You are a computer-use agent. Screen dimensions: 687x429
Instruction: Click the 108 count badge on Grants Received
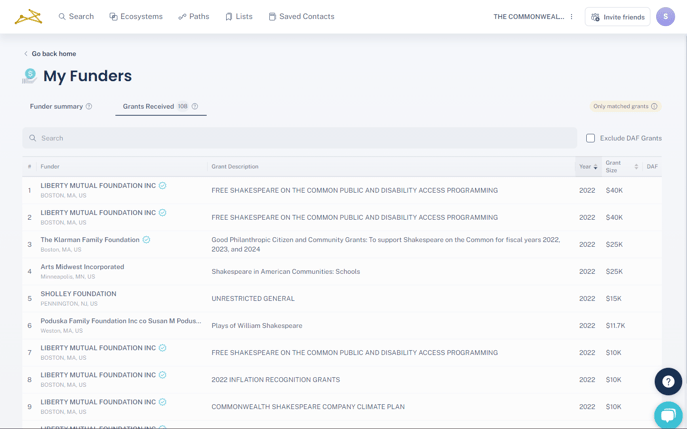click(183, 106)
